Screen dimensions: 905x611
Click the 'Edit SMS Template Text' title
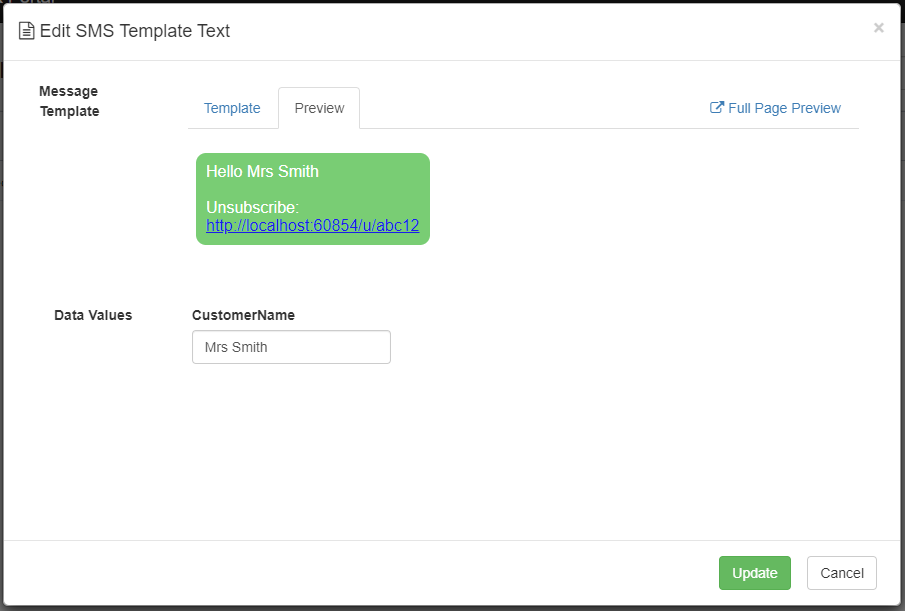[134, 31]
